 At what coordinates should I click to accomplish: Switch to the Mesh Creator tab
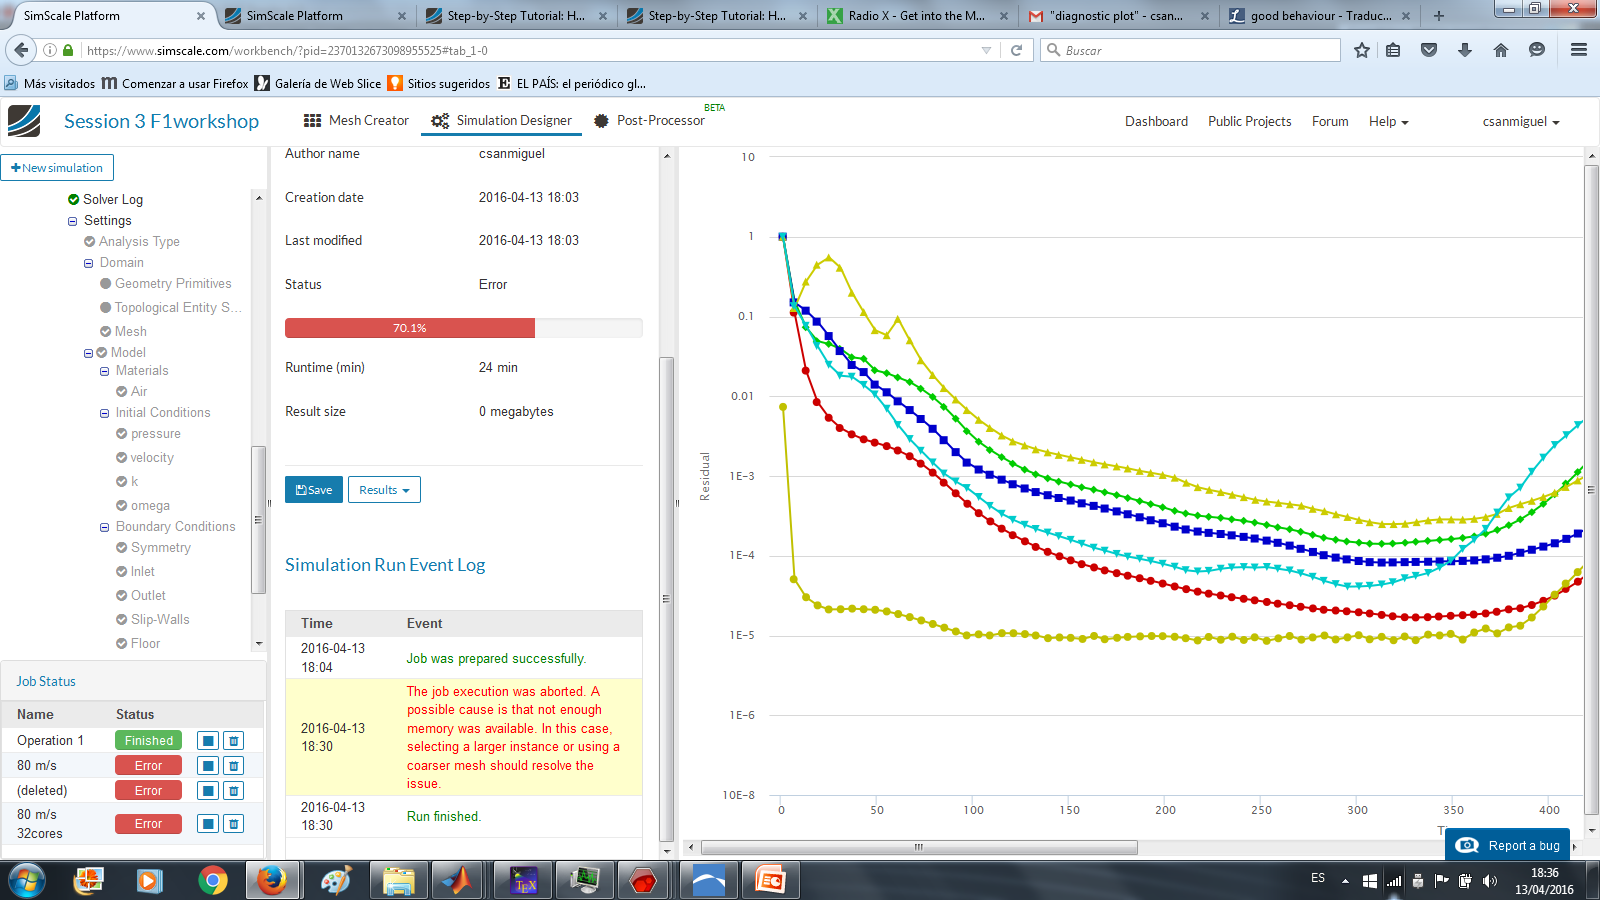click(356, 120)
